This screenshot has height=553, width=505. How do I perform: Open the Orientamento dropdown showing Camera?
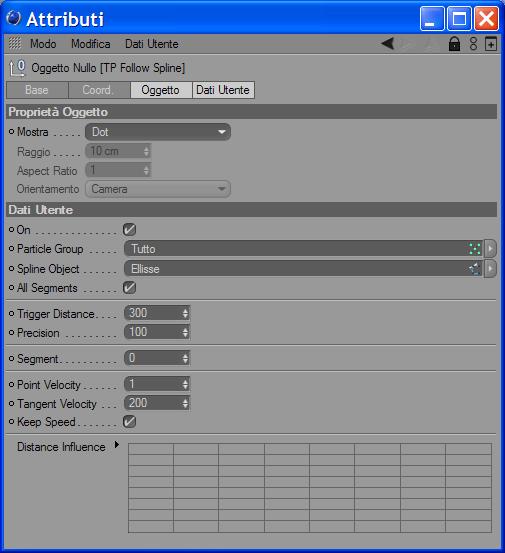pos(158,189)
